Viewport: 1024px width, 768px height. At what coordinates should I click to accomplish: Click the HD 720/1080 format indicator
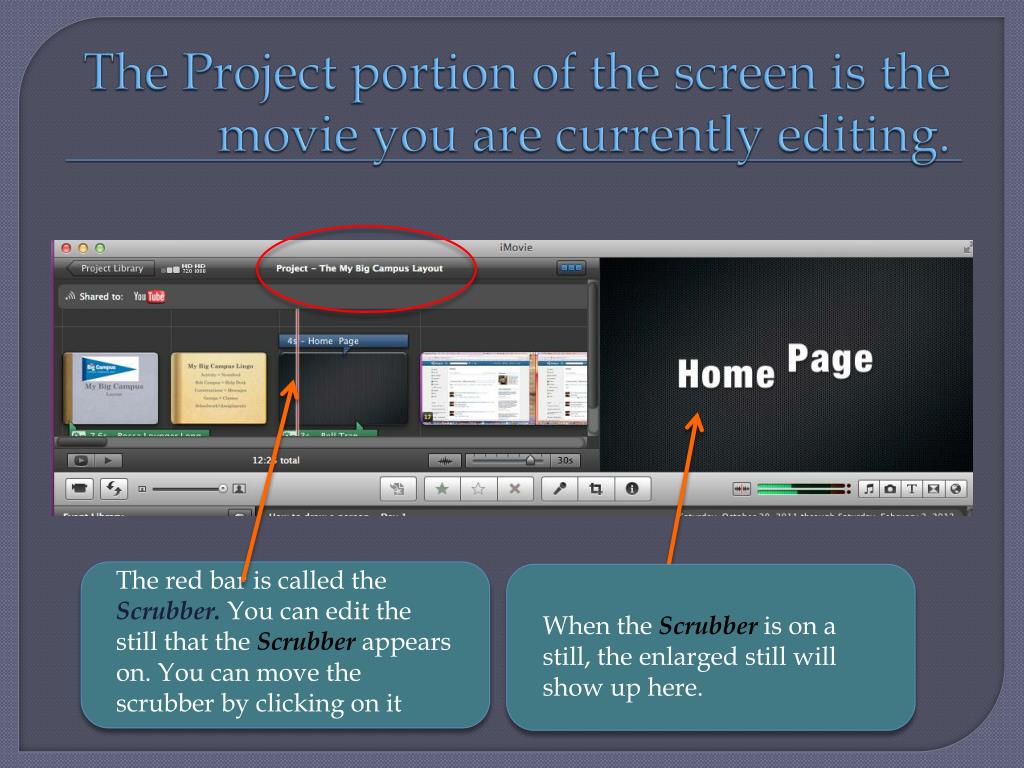[184, 268]
